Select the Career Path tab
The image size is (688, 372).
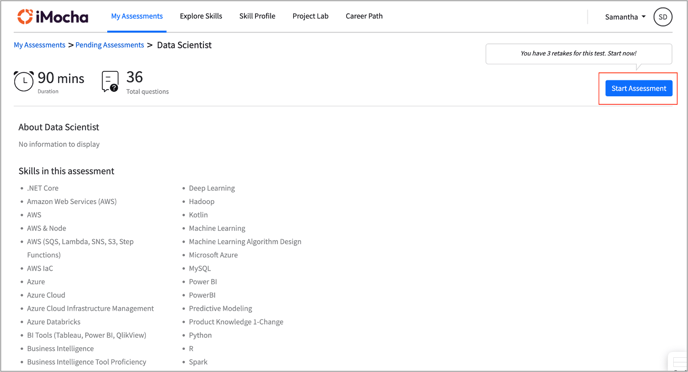click(364, 16)
